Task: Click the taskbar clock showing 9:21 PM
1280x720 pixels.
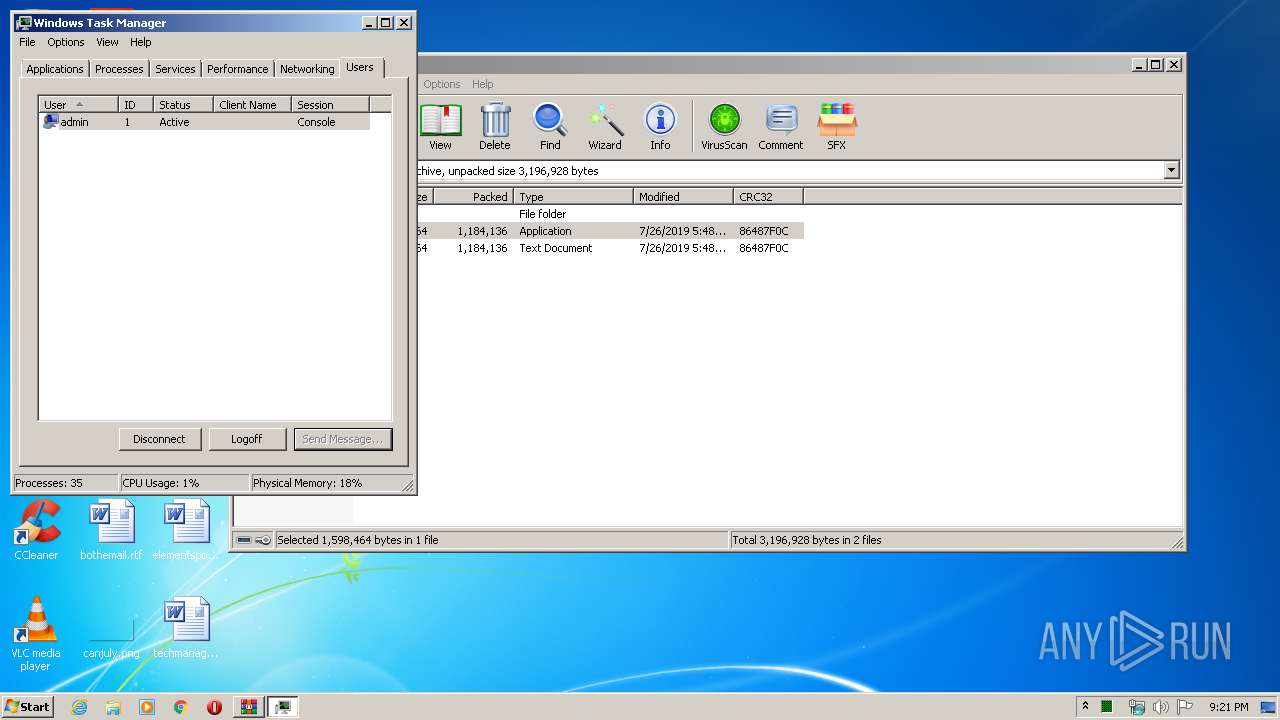Action: (1228, 707)
